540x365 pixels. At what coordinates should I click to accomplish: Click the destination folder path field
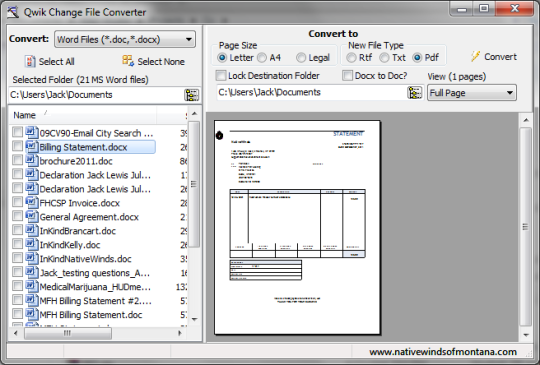tap(312, 92)
